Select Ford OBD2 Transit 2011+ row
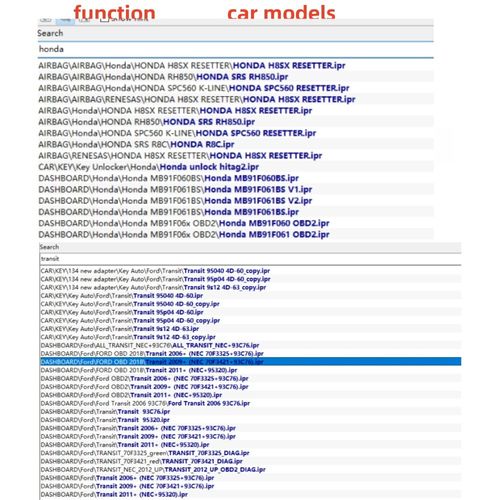The image size is (500, 500). click(250, 395)
